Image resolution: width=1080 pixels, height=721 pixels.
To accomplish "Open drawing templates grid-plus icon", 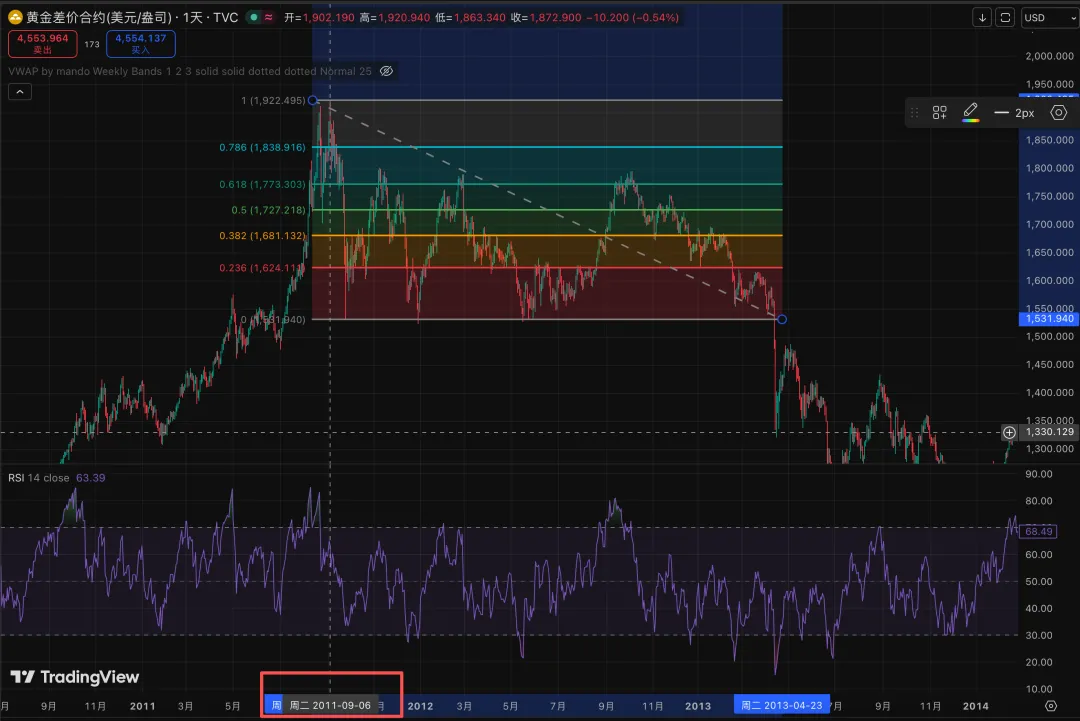I will (939, 112).
